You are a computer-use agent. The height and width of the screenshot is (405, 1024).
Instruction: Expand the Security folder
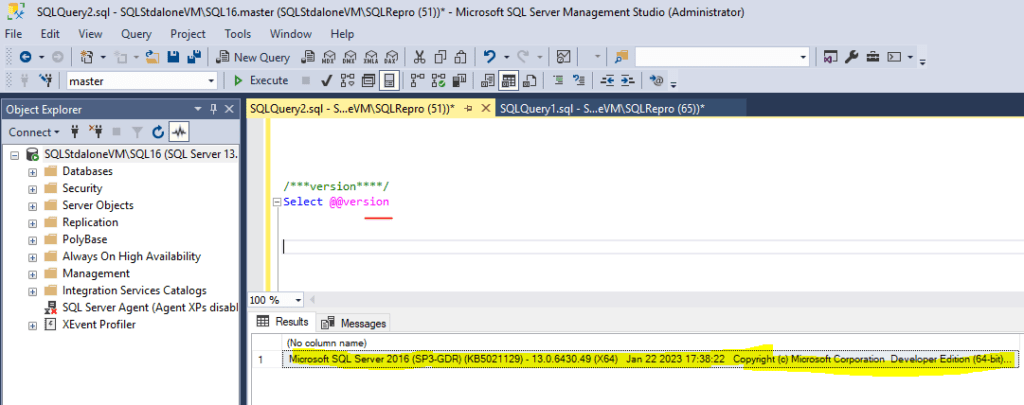point(31,189)
